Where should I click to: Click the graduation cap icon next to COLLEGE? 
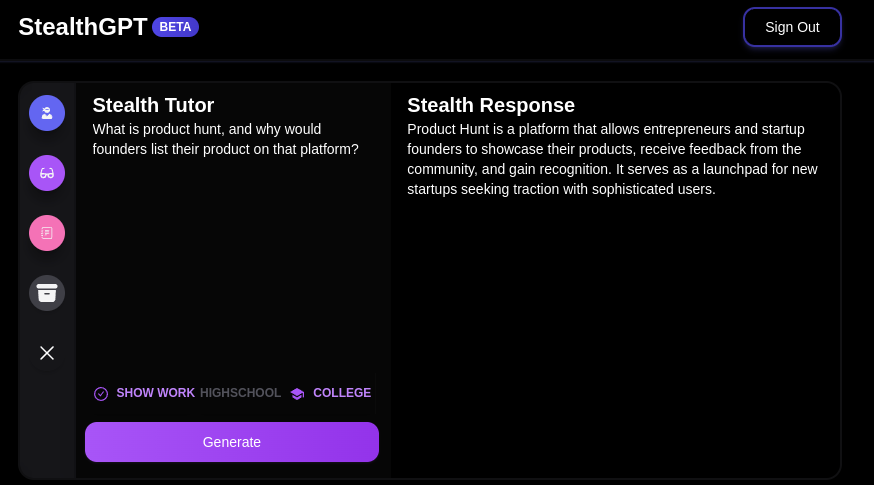tap(298, 394)
